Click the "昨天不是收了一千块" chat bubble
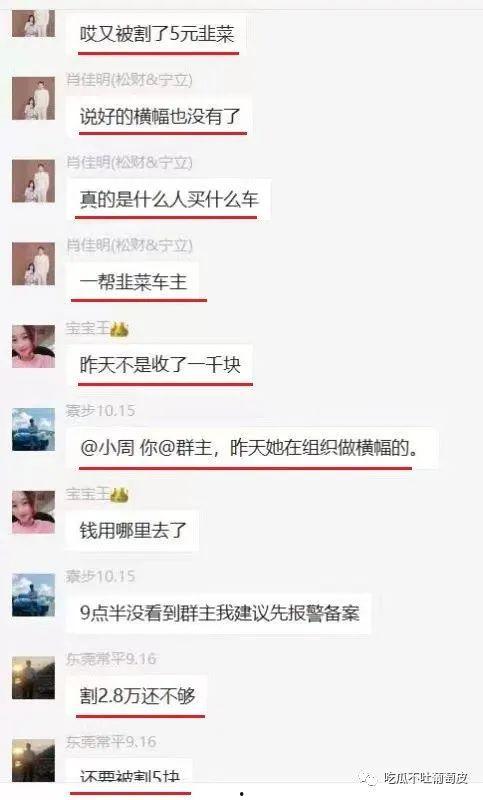 coord(160,365)
